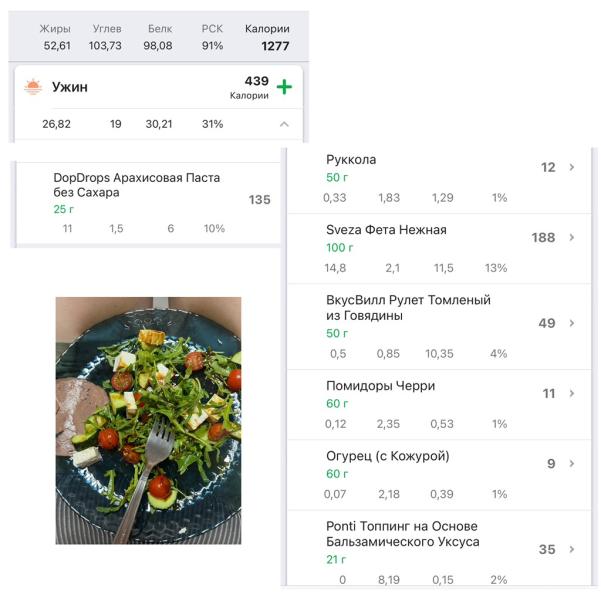Viewport: 601px width, 600px height.
Task: Select DopDrops Арахисовая Паста food entry
Action: (148, 203)
